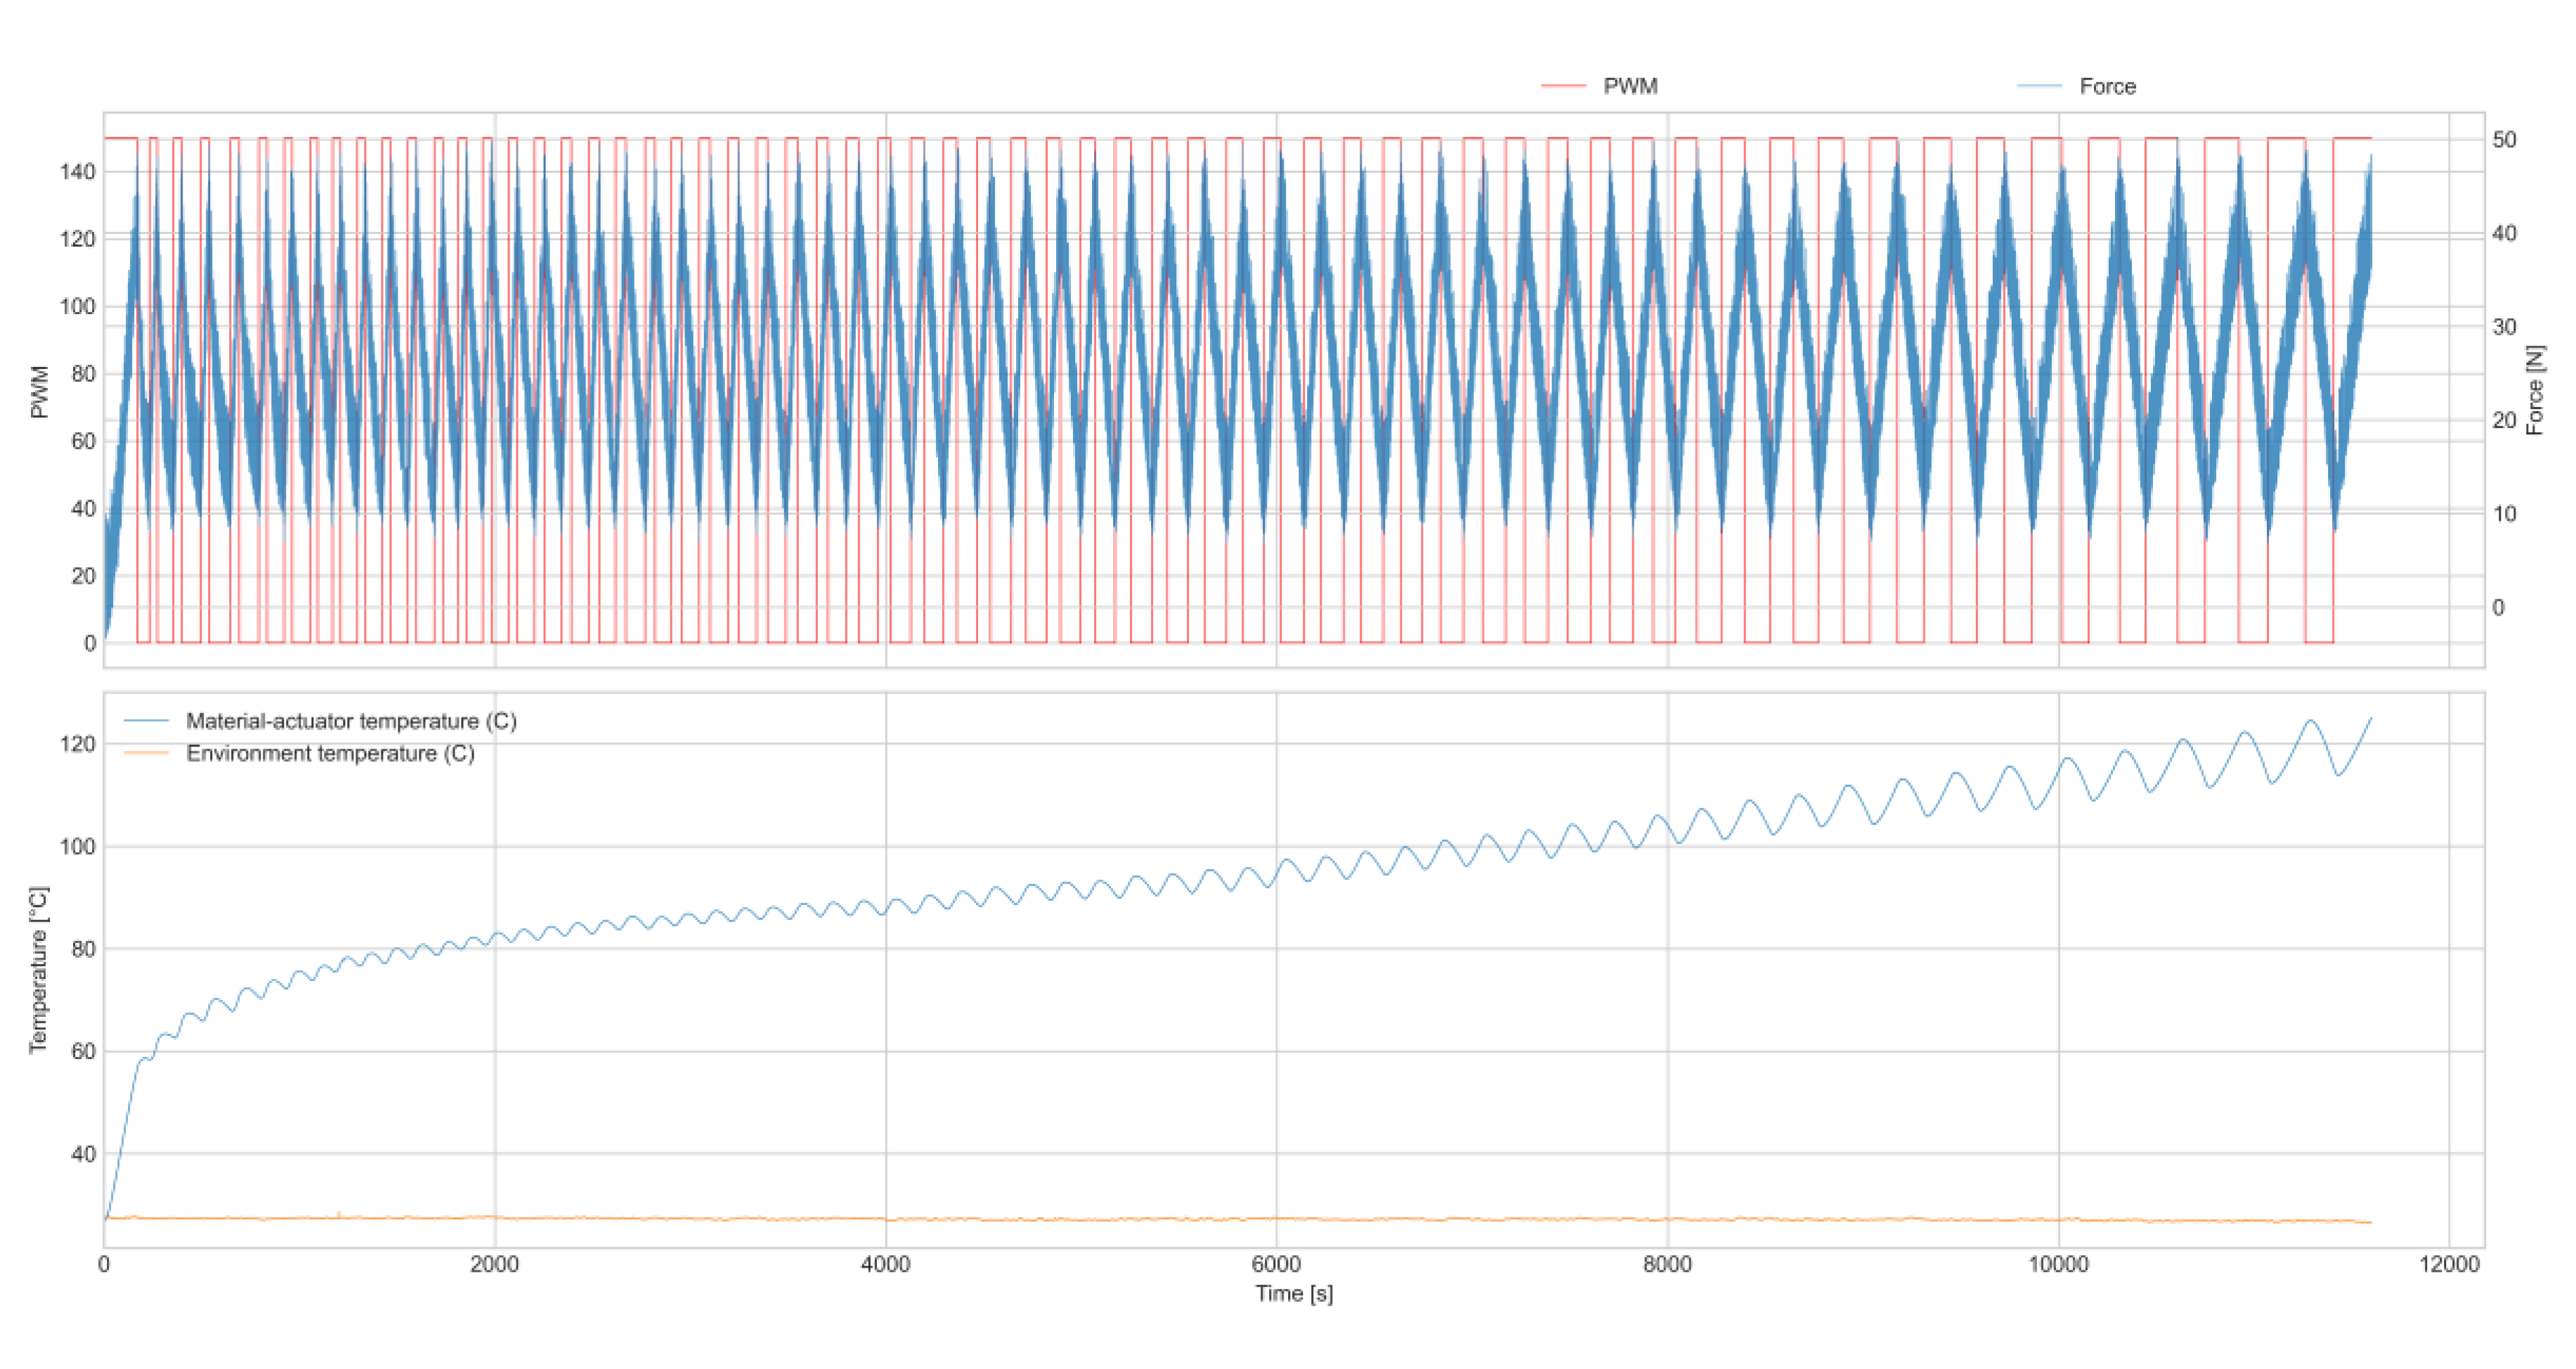Click the blue Material-actuator legend line swatch
Screen dimensions: 2576x1369
[146, 721]
